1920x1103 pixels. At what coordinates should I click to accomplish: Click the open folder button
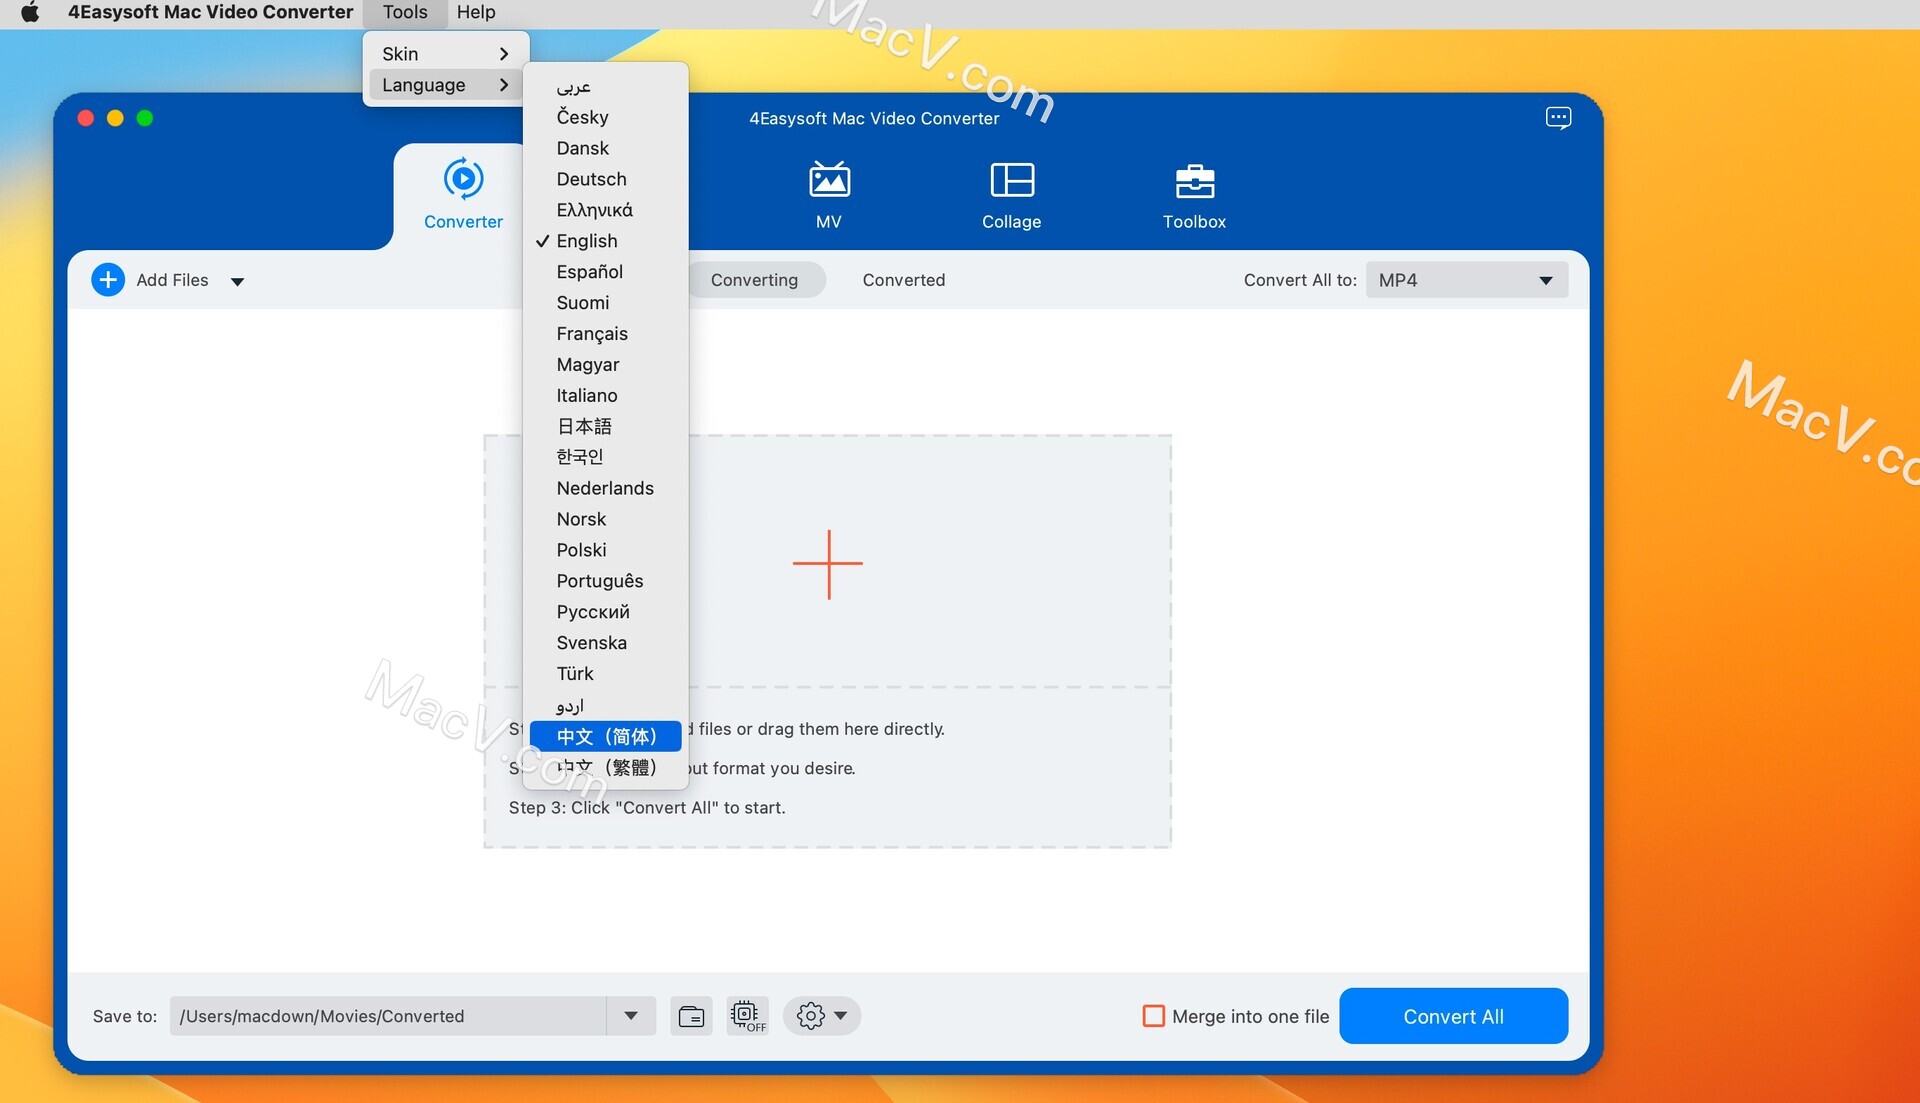tap(691, 1016)
